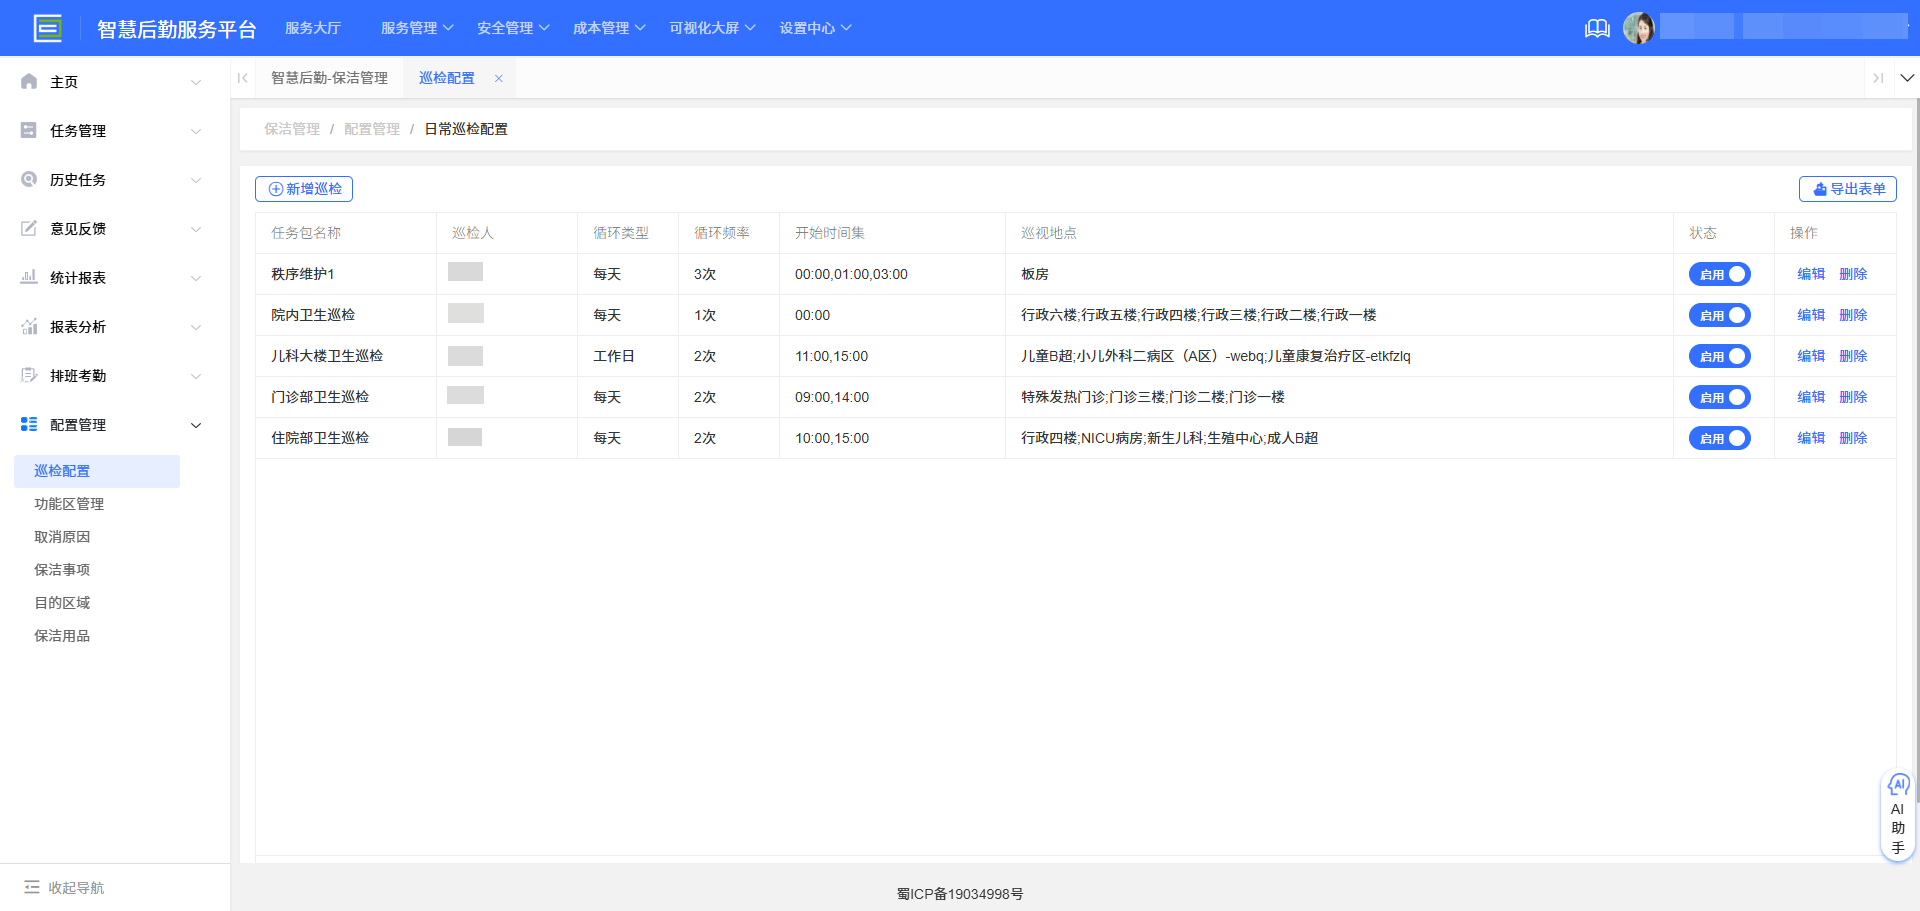Click the 意见反馈 feedback icon
1920x911 pixels.
(x=28, y=228)
